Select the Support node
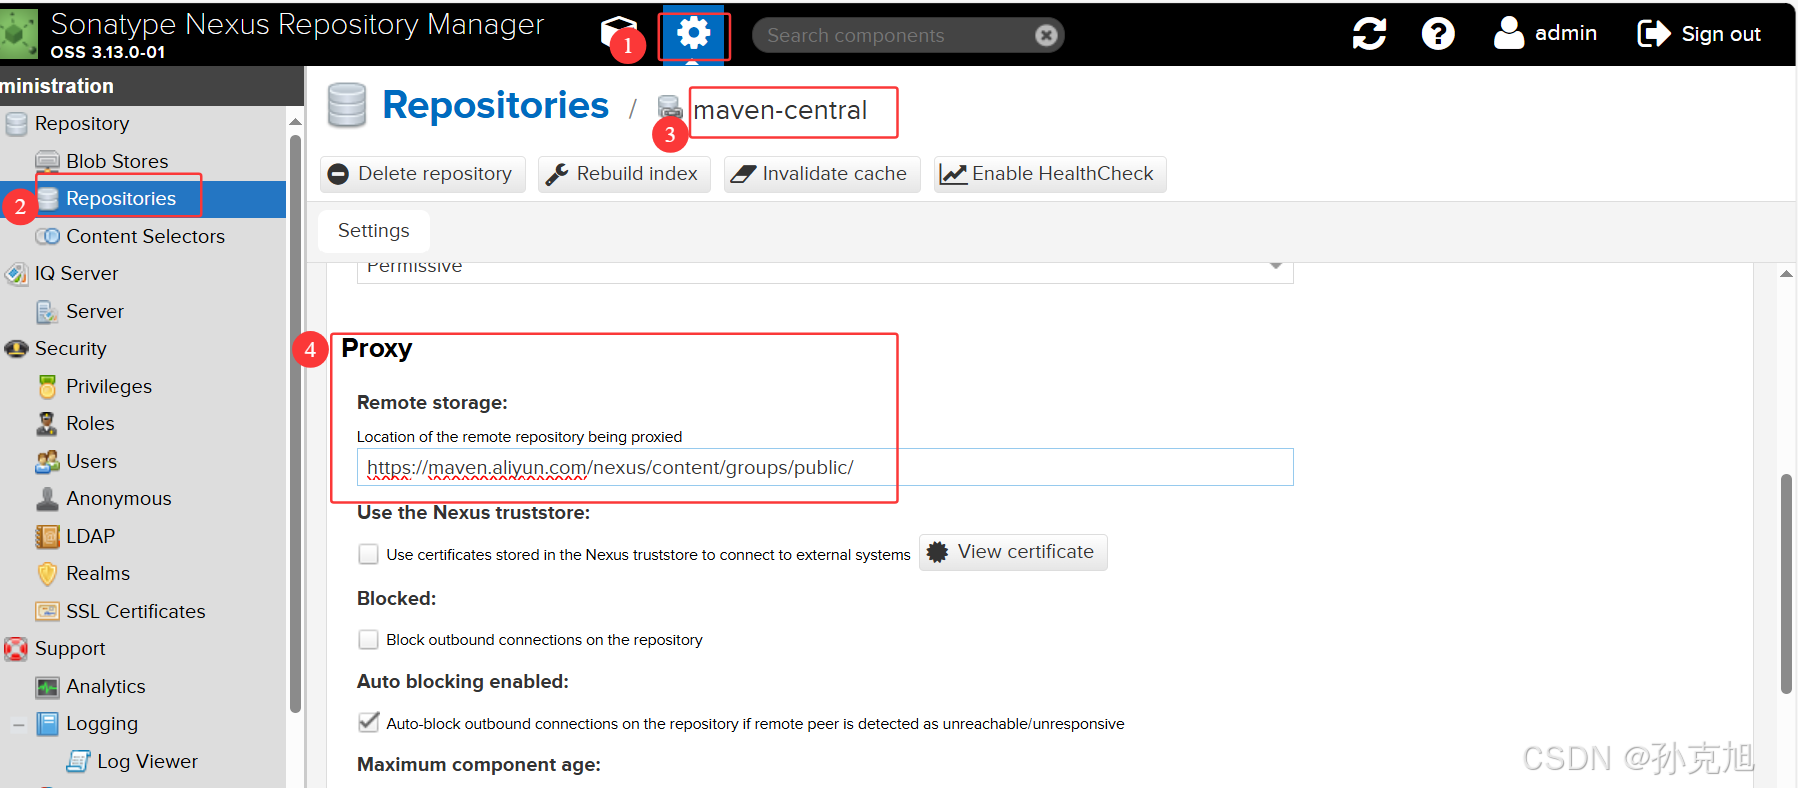Viewport: 1798px width, 788px height. coord(70,648)
